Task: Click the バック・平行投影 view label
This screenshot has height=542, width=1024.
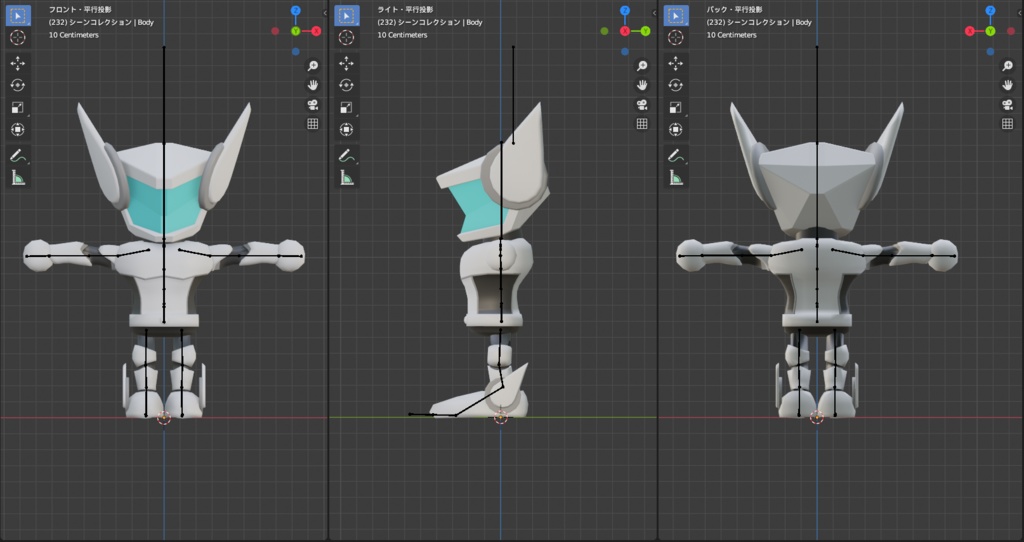Action: click(734, 10)
